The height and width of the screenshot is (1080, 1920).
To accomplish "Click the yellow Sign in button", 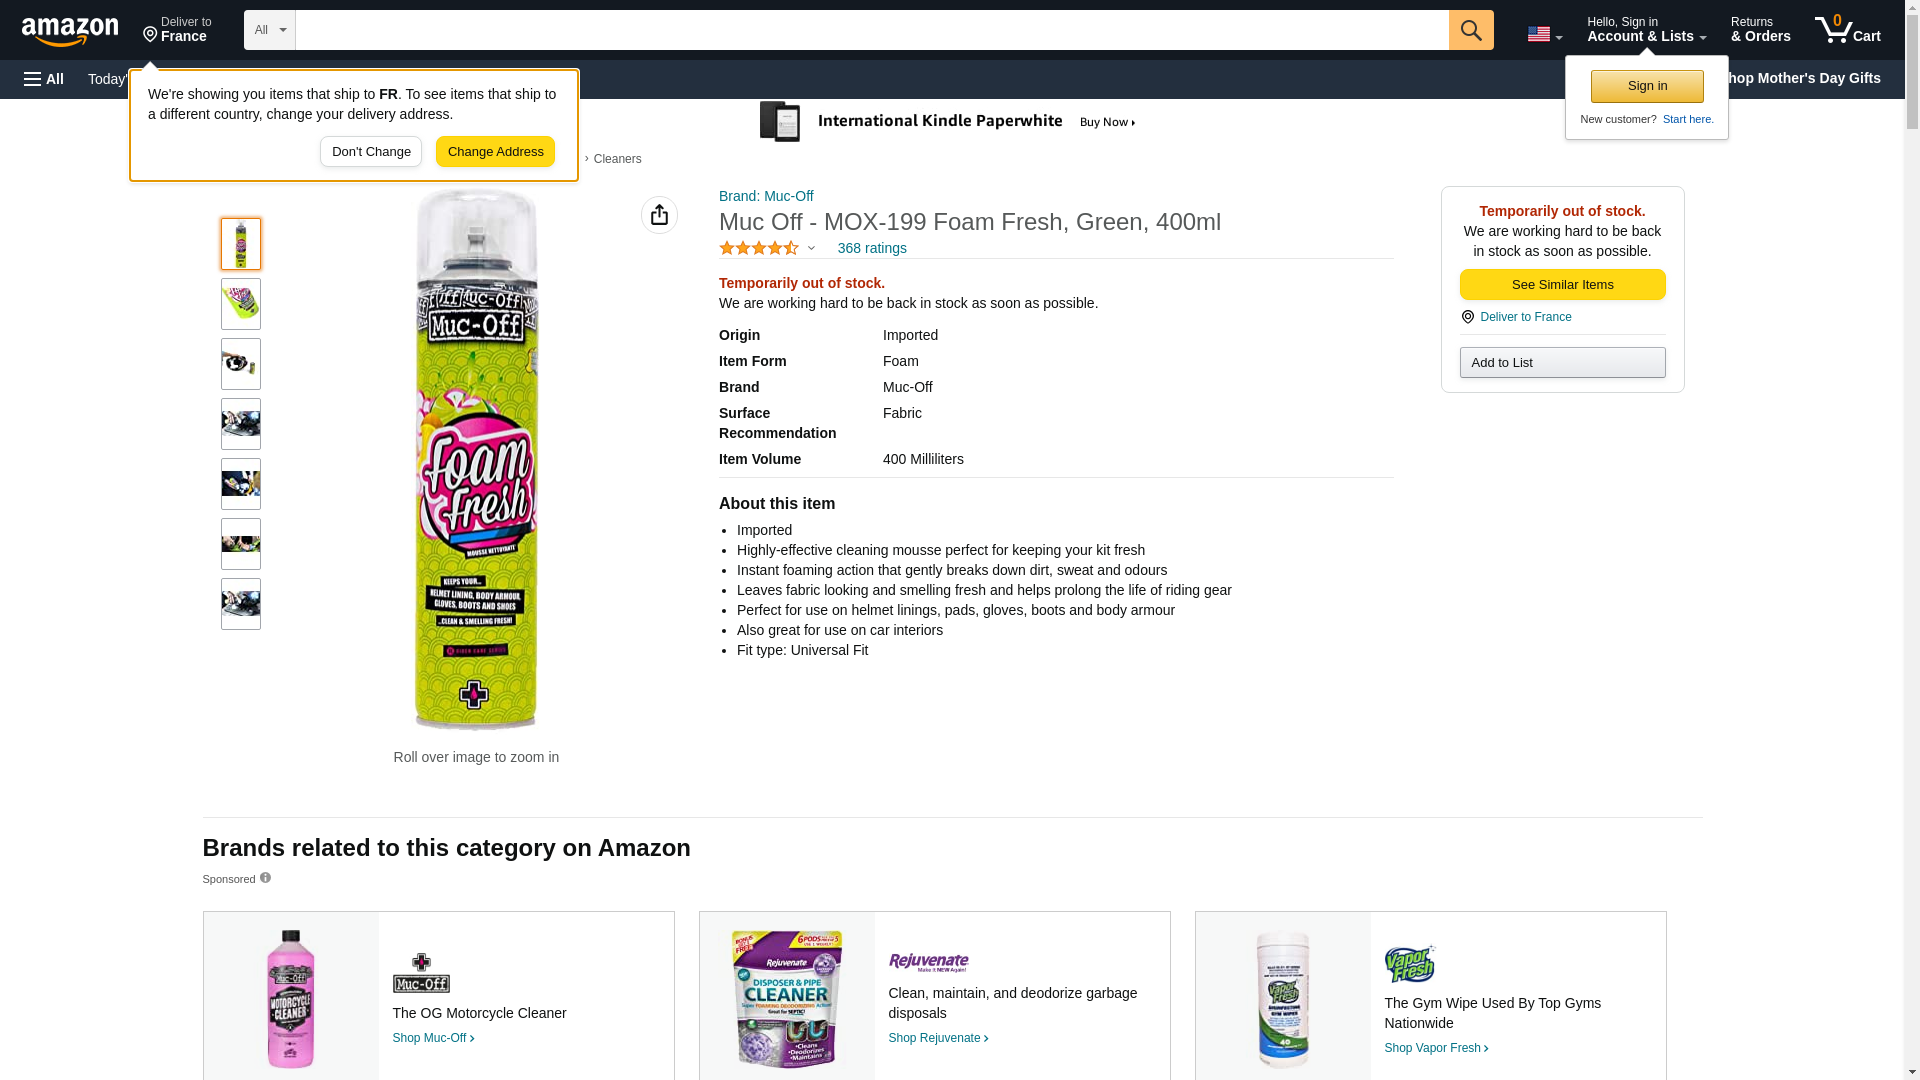I will (1647, 86).
